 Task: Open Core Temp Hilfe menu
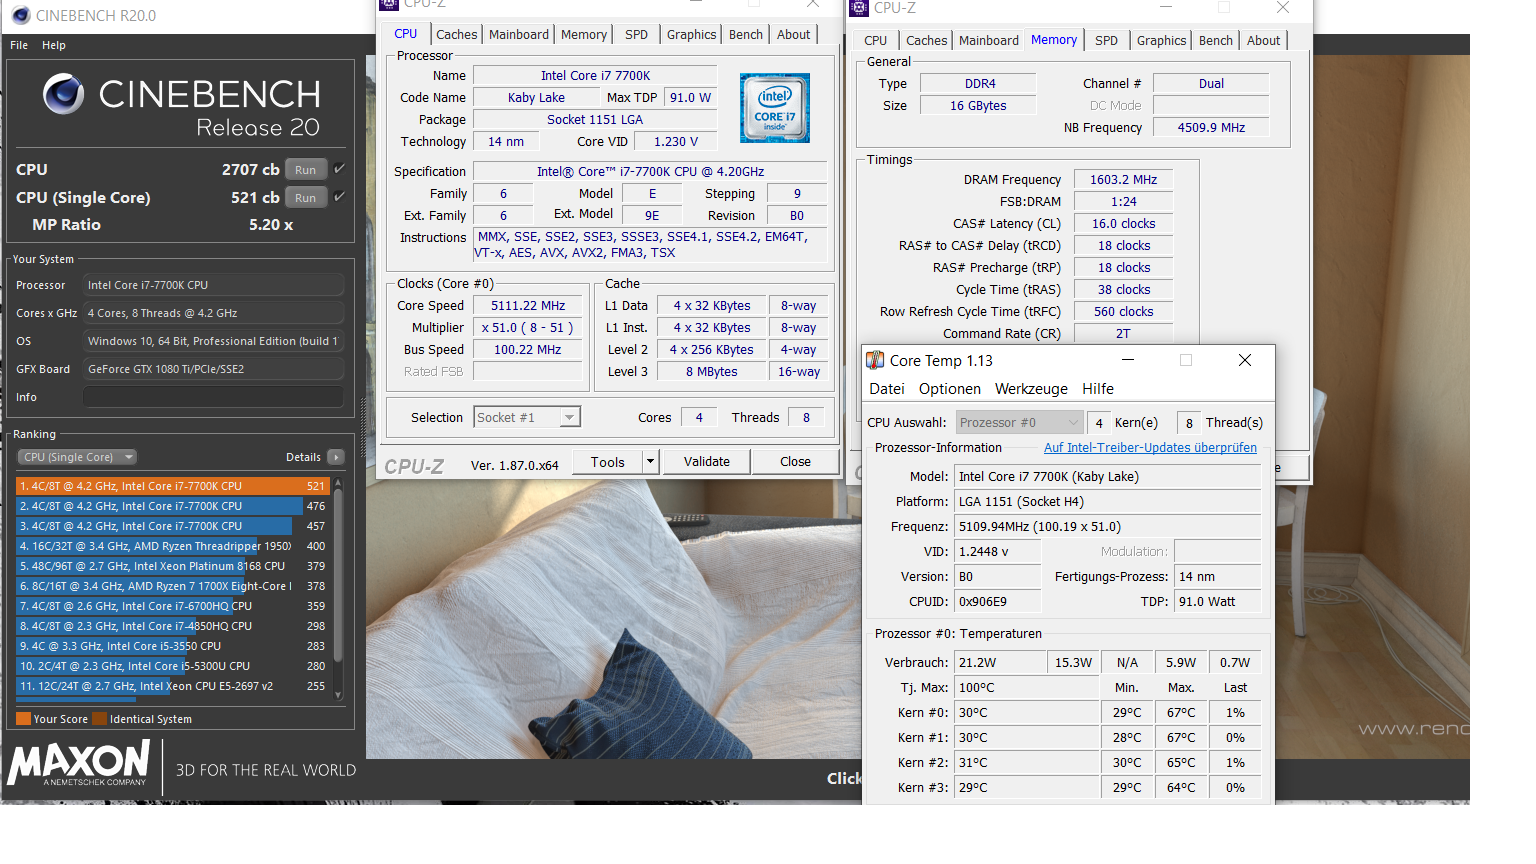pos(1097,389)
